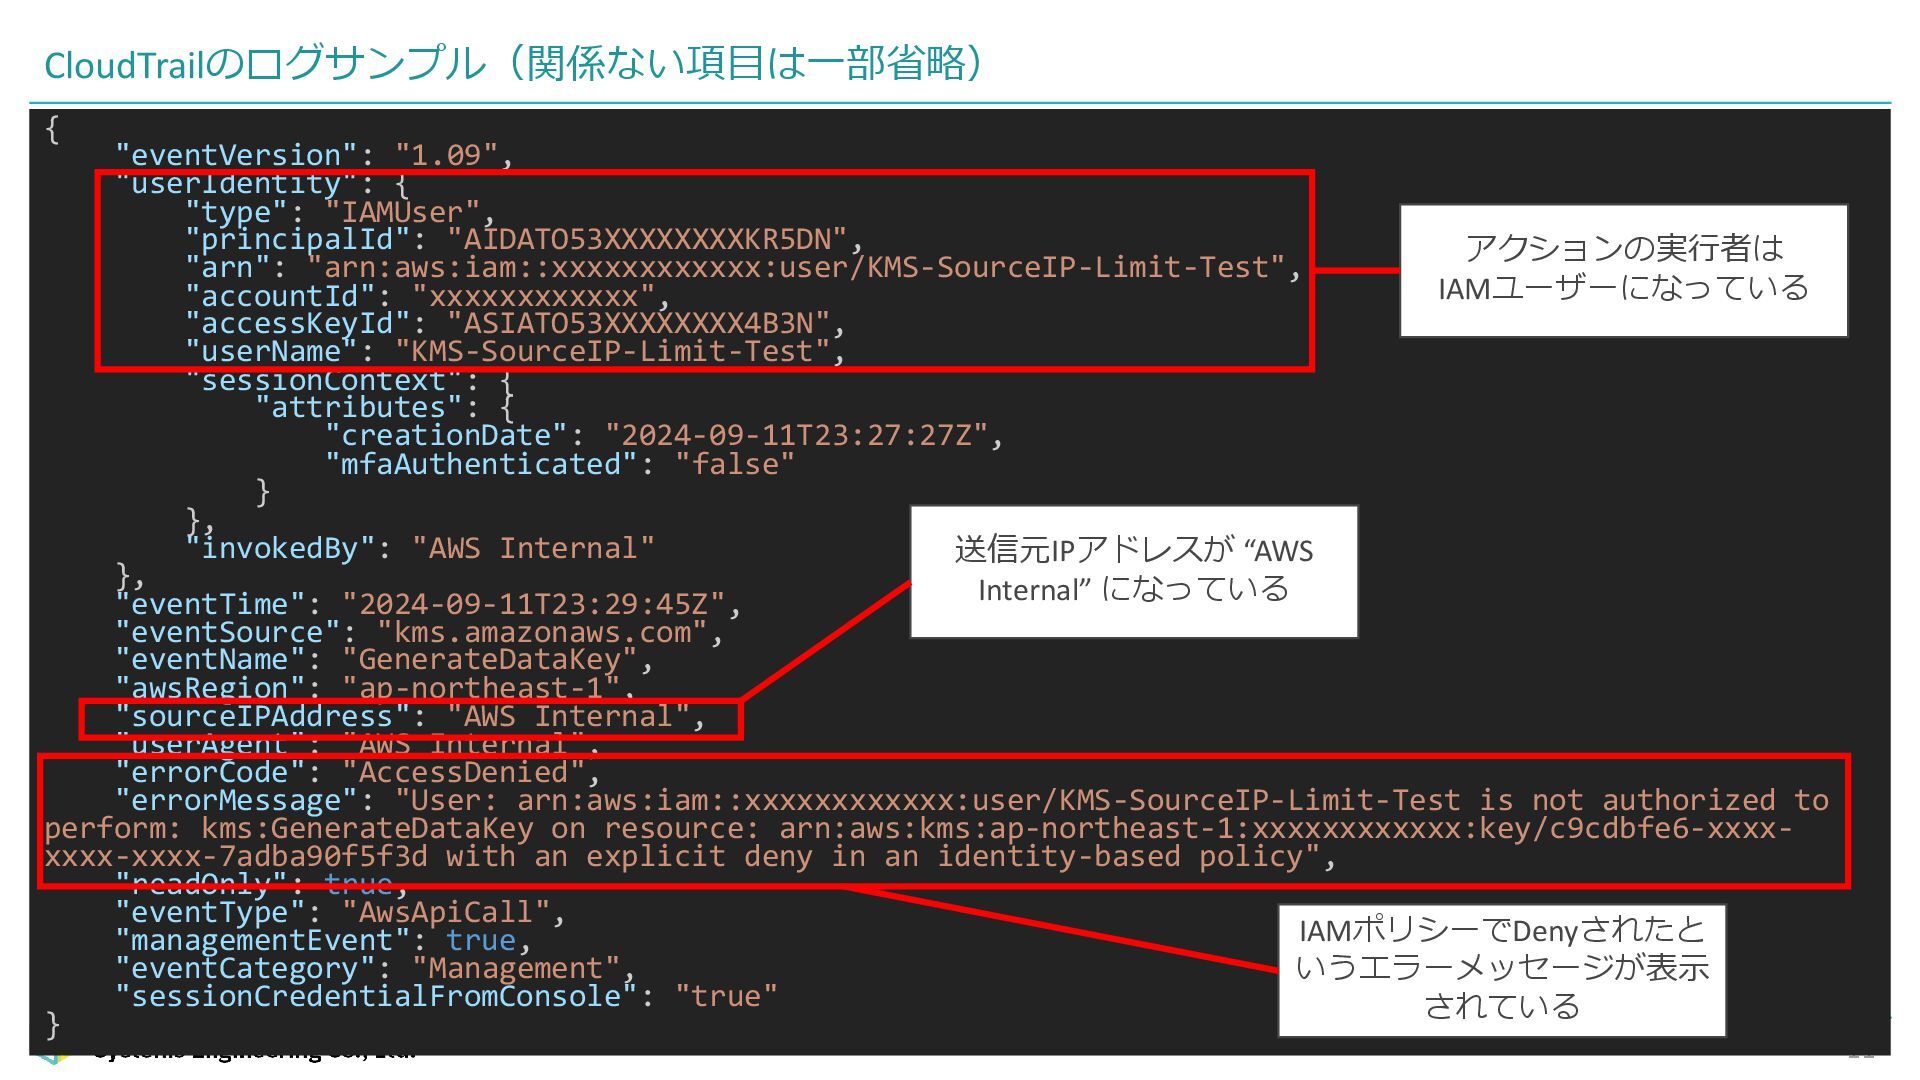Click the "type": "IAMUser" line

click(340, 212)
